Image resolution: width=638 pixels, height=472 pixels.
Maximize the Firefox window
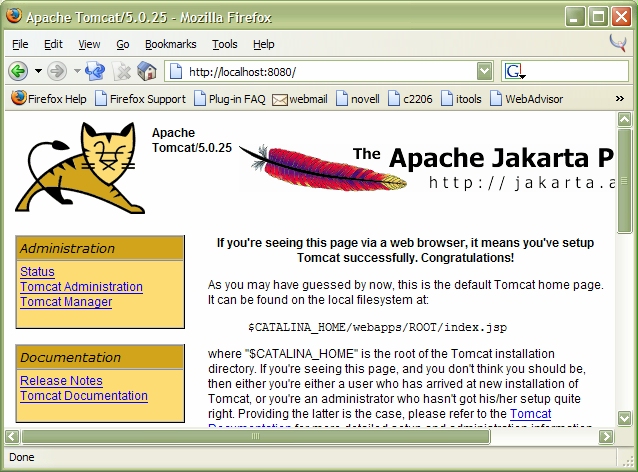tap(598, 17)
